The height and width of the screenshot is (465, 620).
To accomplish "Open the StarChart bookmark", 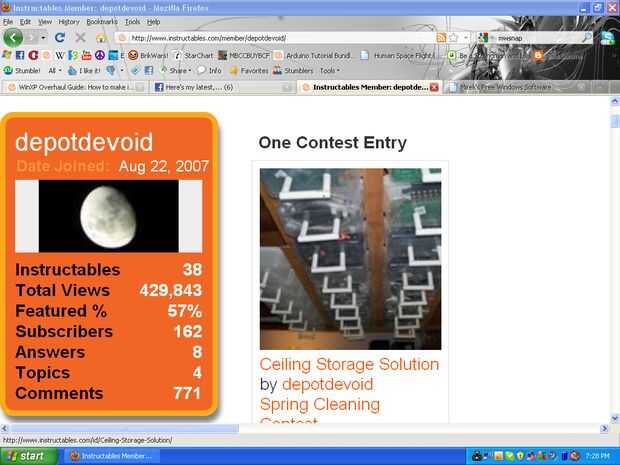I will click(194, 55).
